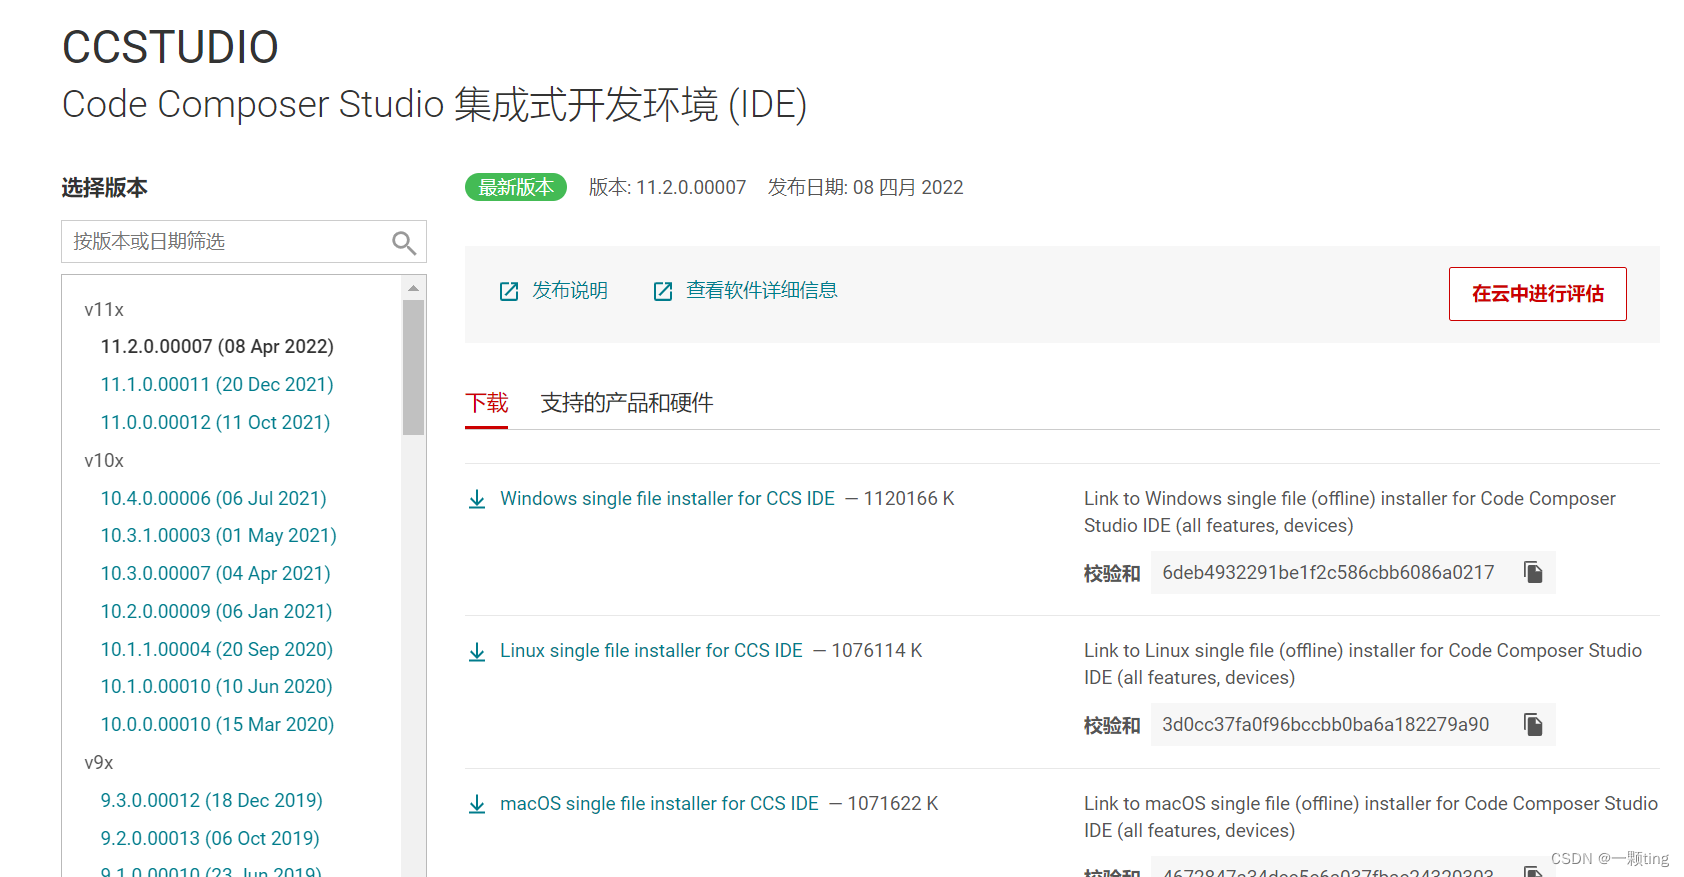
Task: Click the Linux installer description text
Action: [1363, 664]
